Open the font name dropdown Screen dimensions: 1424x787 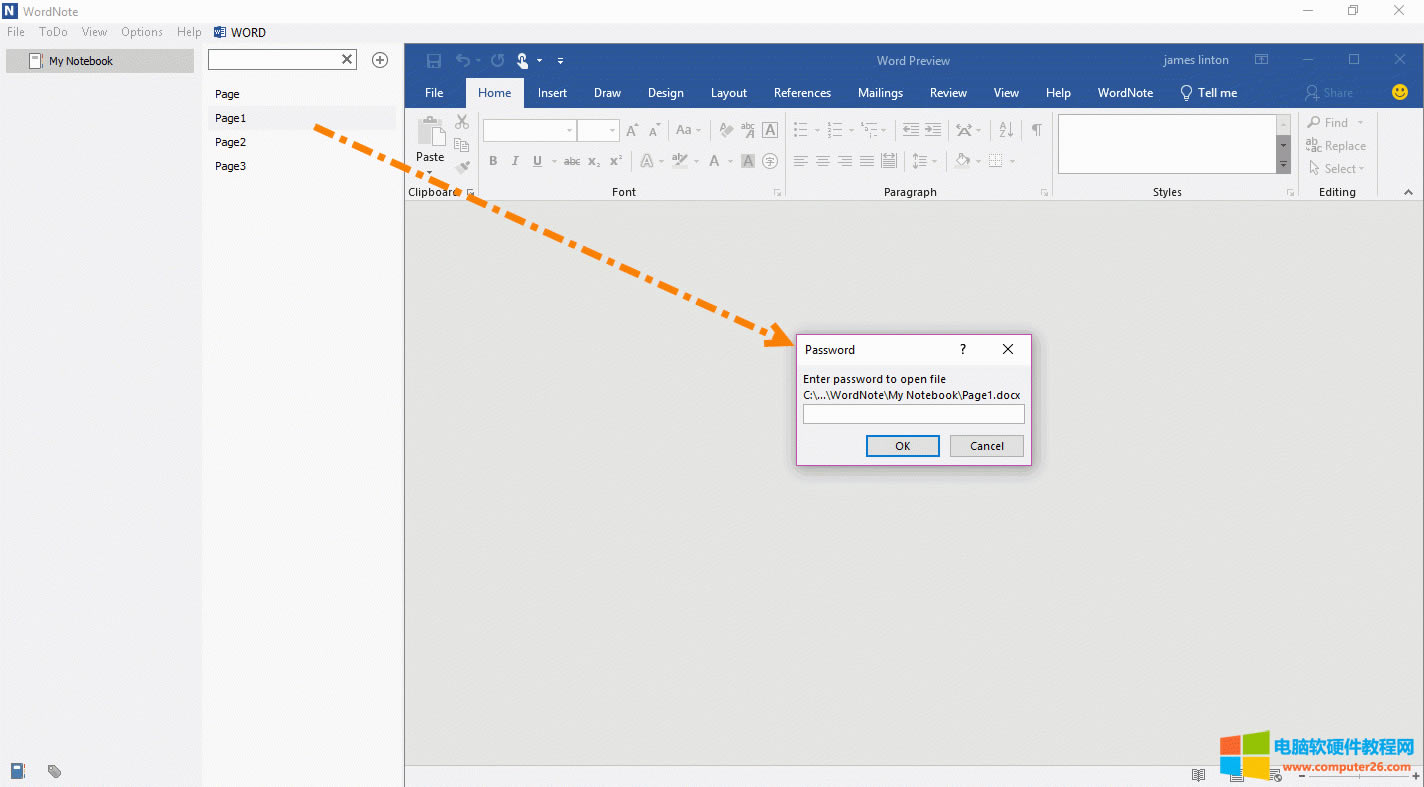(569, 130)
